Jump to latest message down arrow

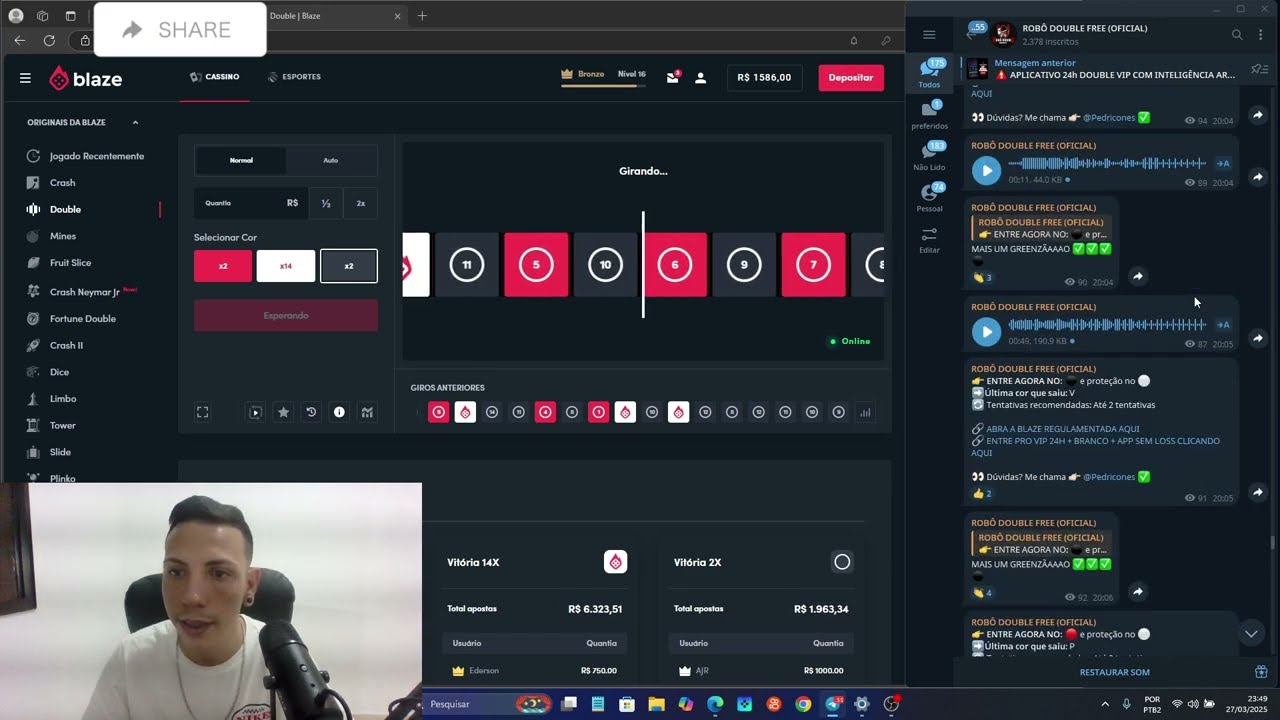click(x=1250, y=634)
